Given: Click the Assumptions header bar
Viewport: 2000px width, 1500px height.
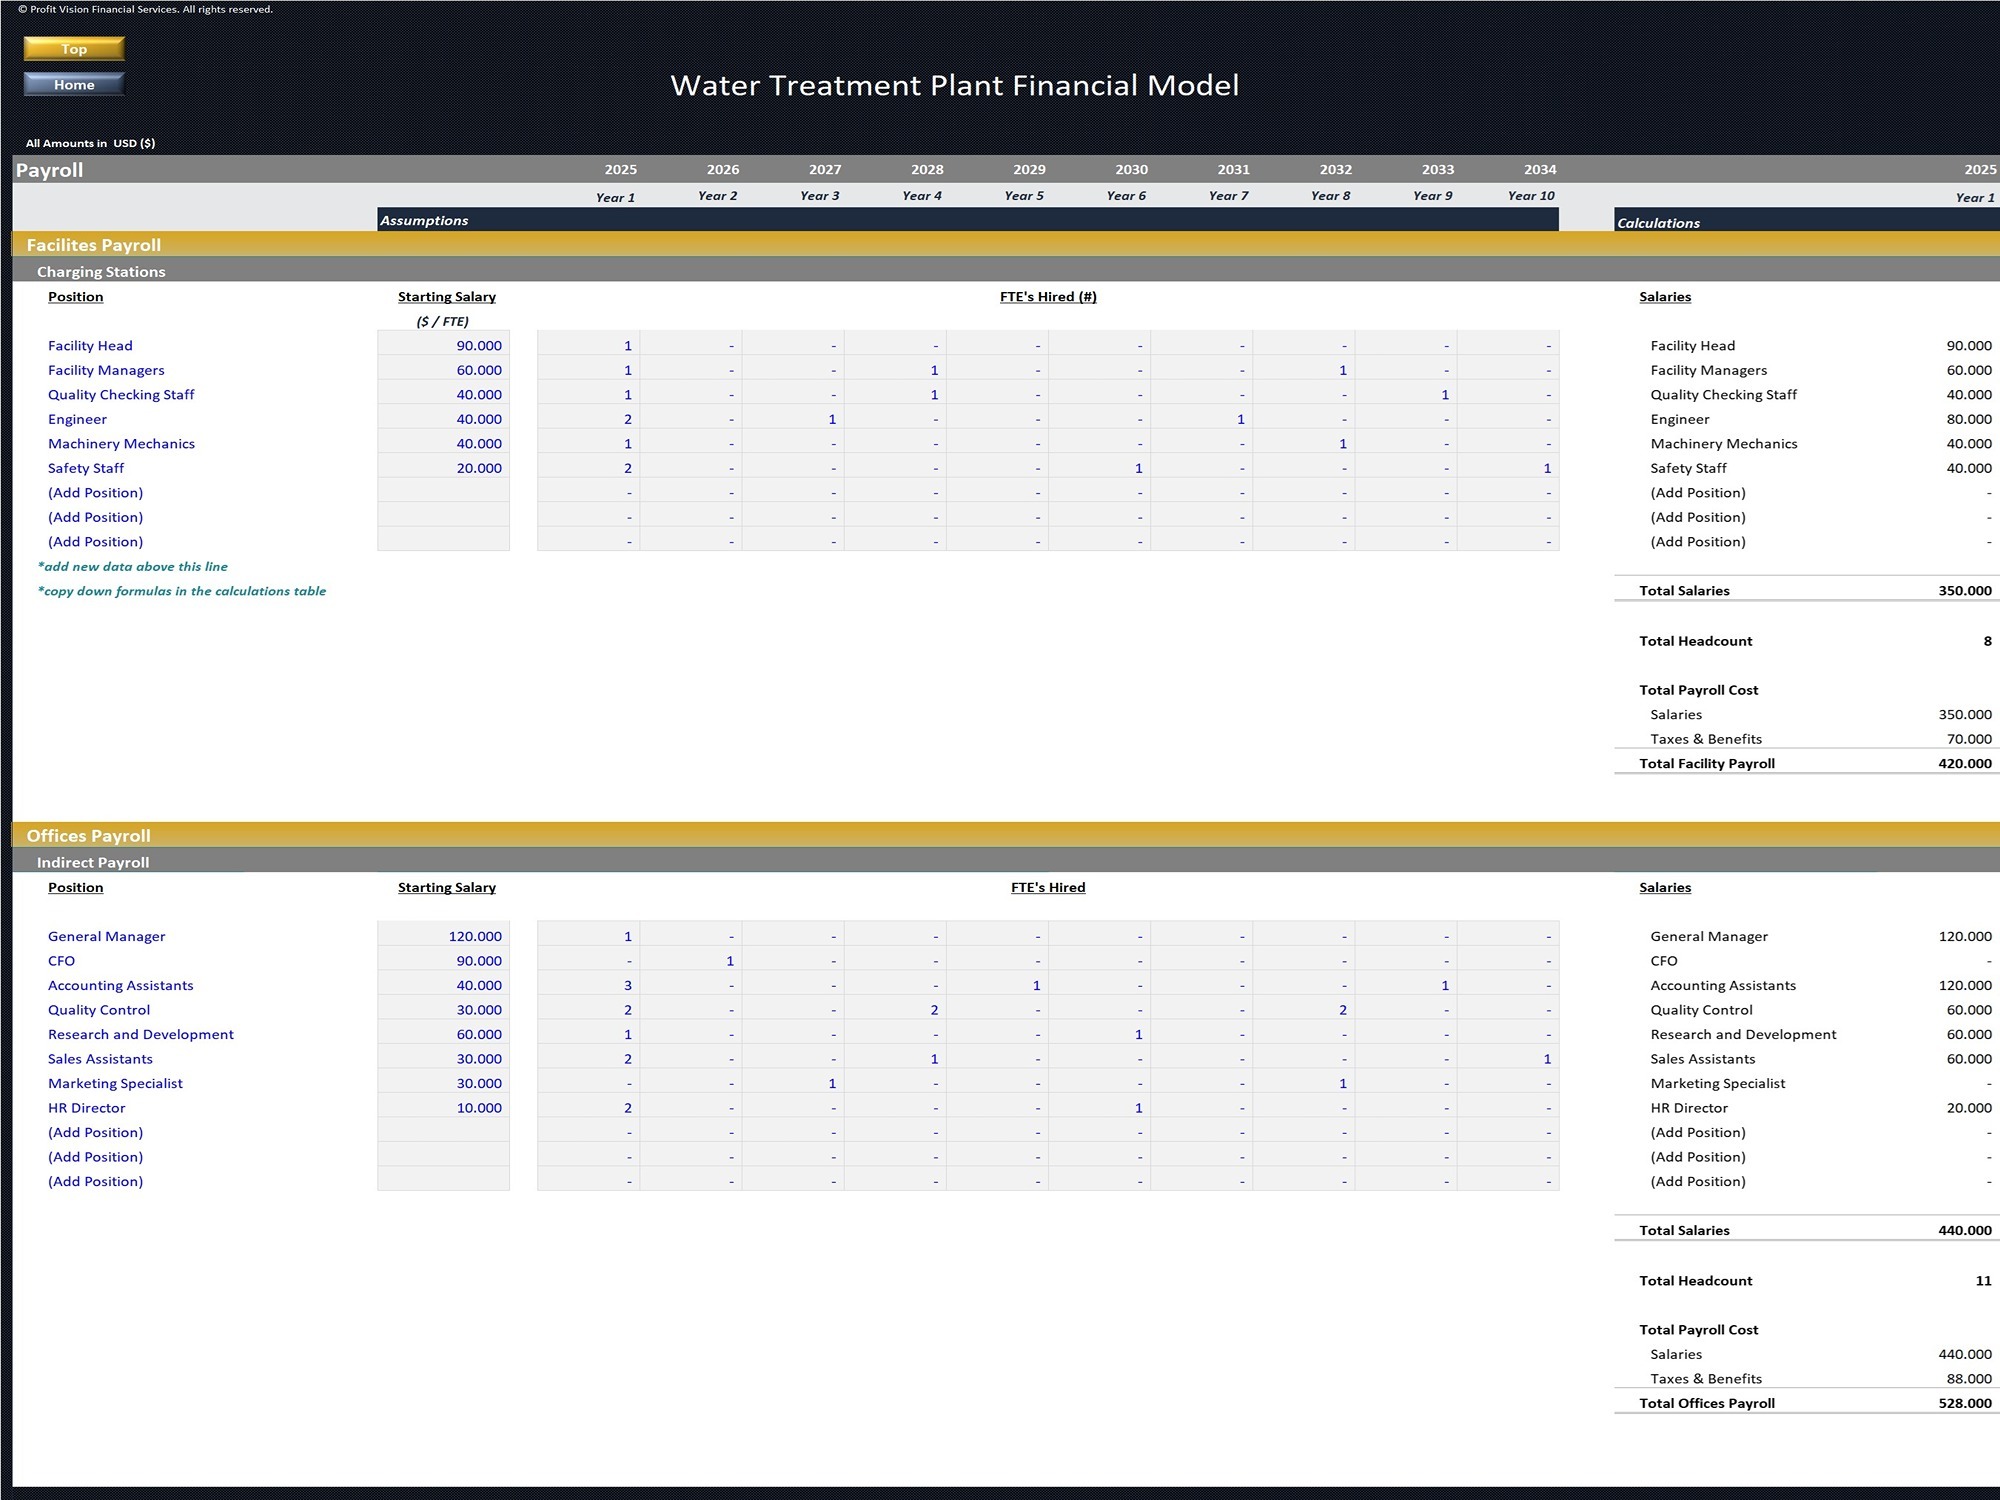Looking at the screenshot, I should coord(968,220).
